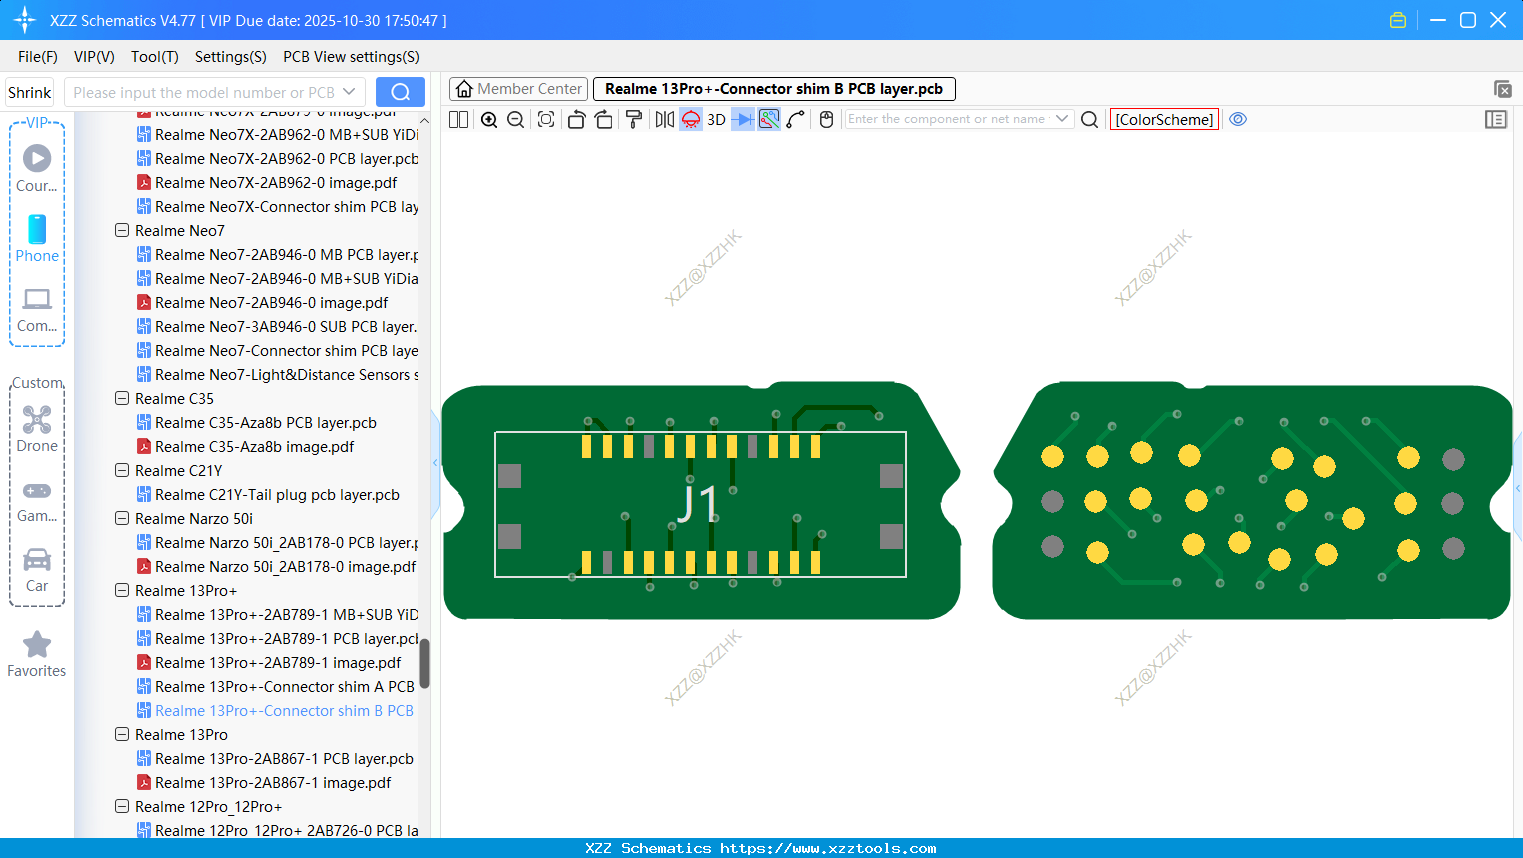Select the Realme 13Pro+-Connector shim B tab
This screenshot has width=1523, height=858.
[x=774, y=89]
